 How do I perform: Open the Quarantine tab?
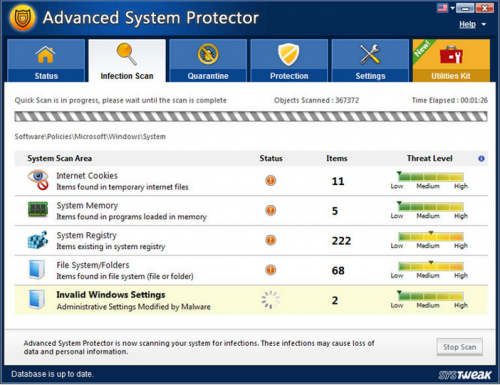tap(208, 60)
